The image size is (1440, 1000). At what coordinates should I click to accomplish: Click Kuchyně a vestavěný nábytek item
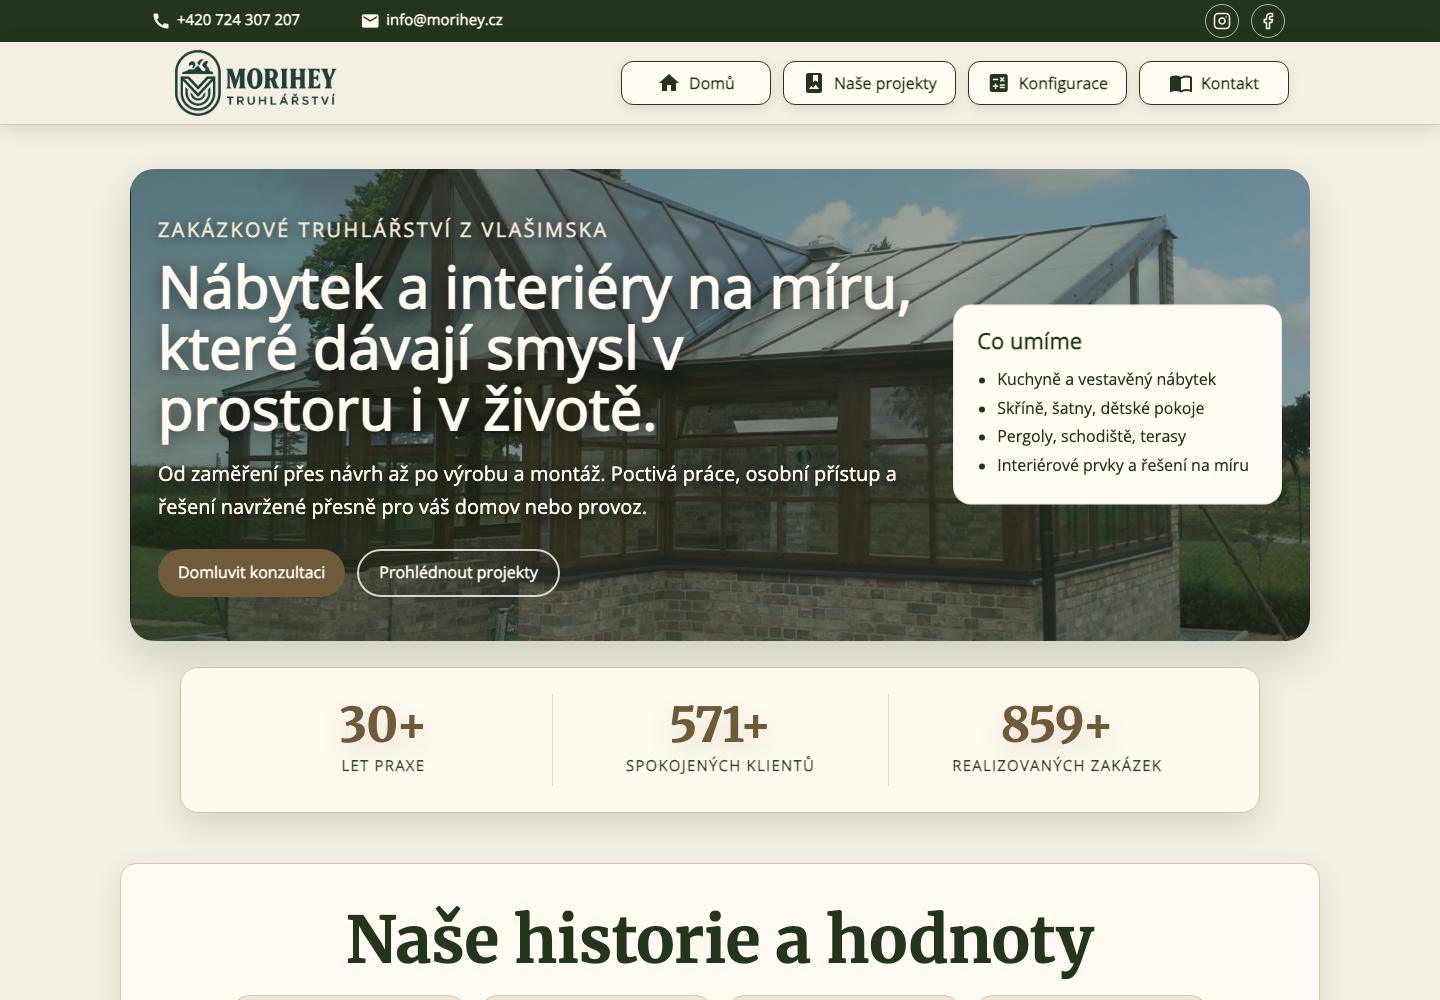pyautogui.click(x=1106, y=379)
